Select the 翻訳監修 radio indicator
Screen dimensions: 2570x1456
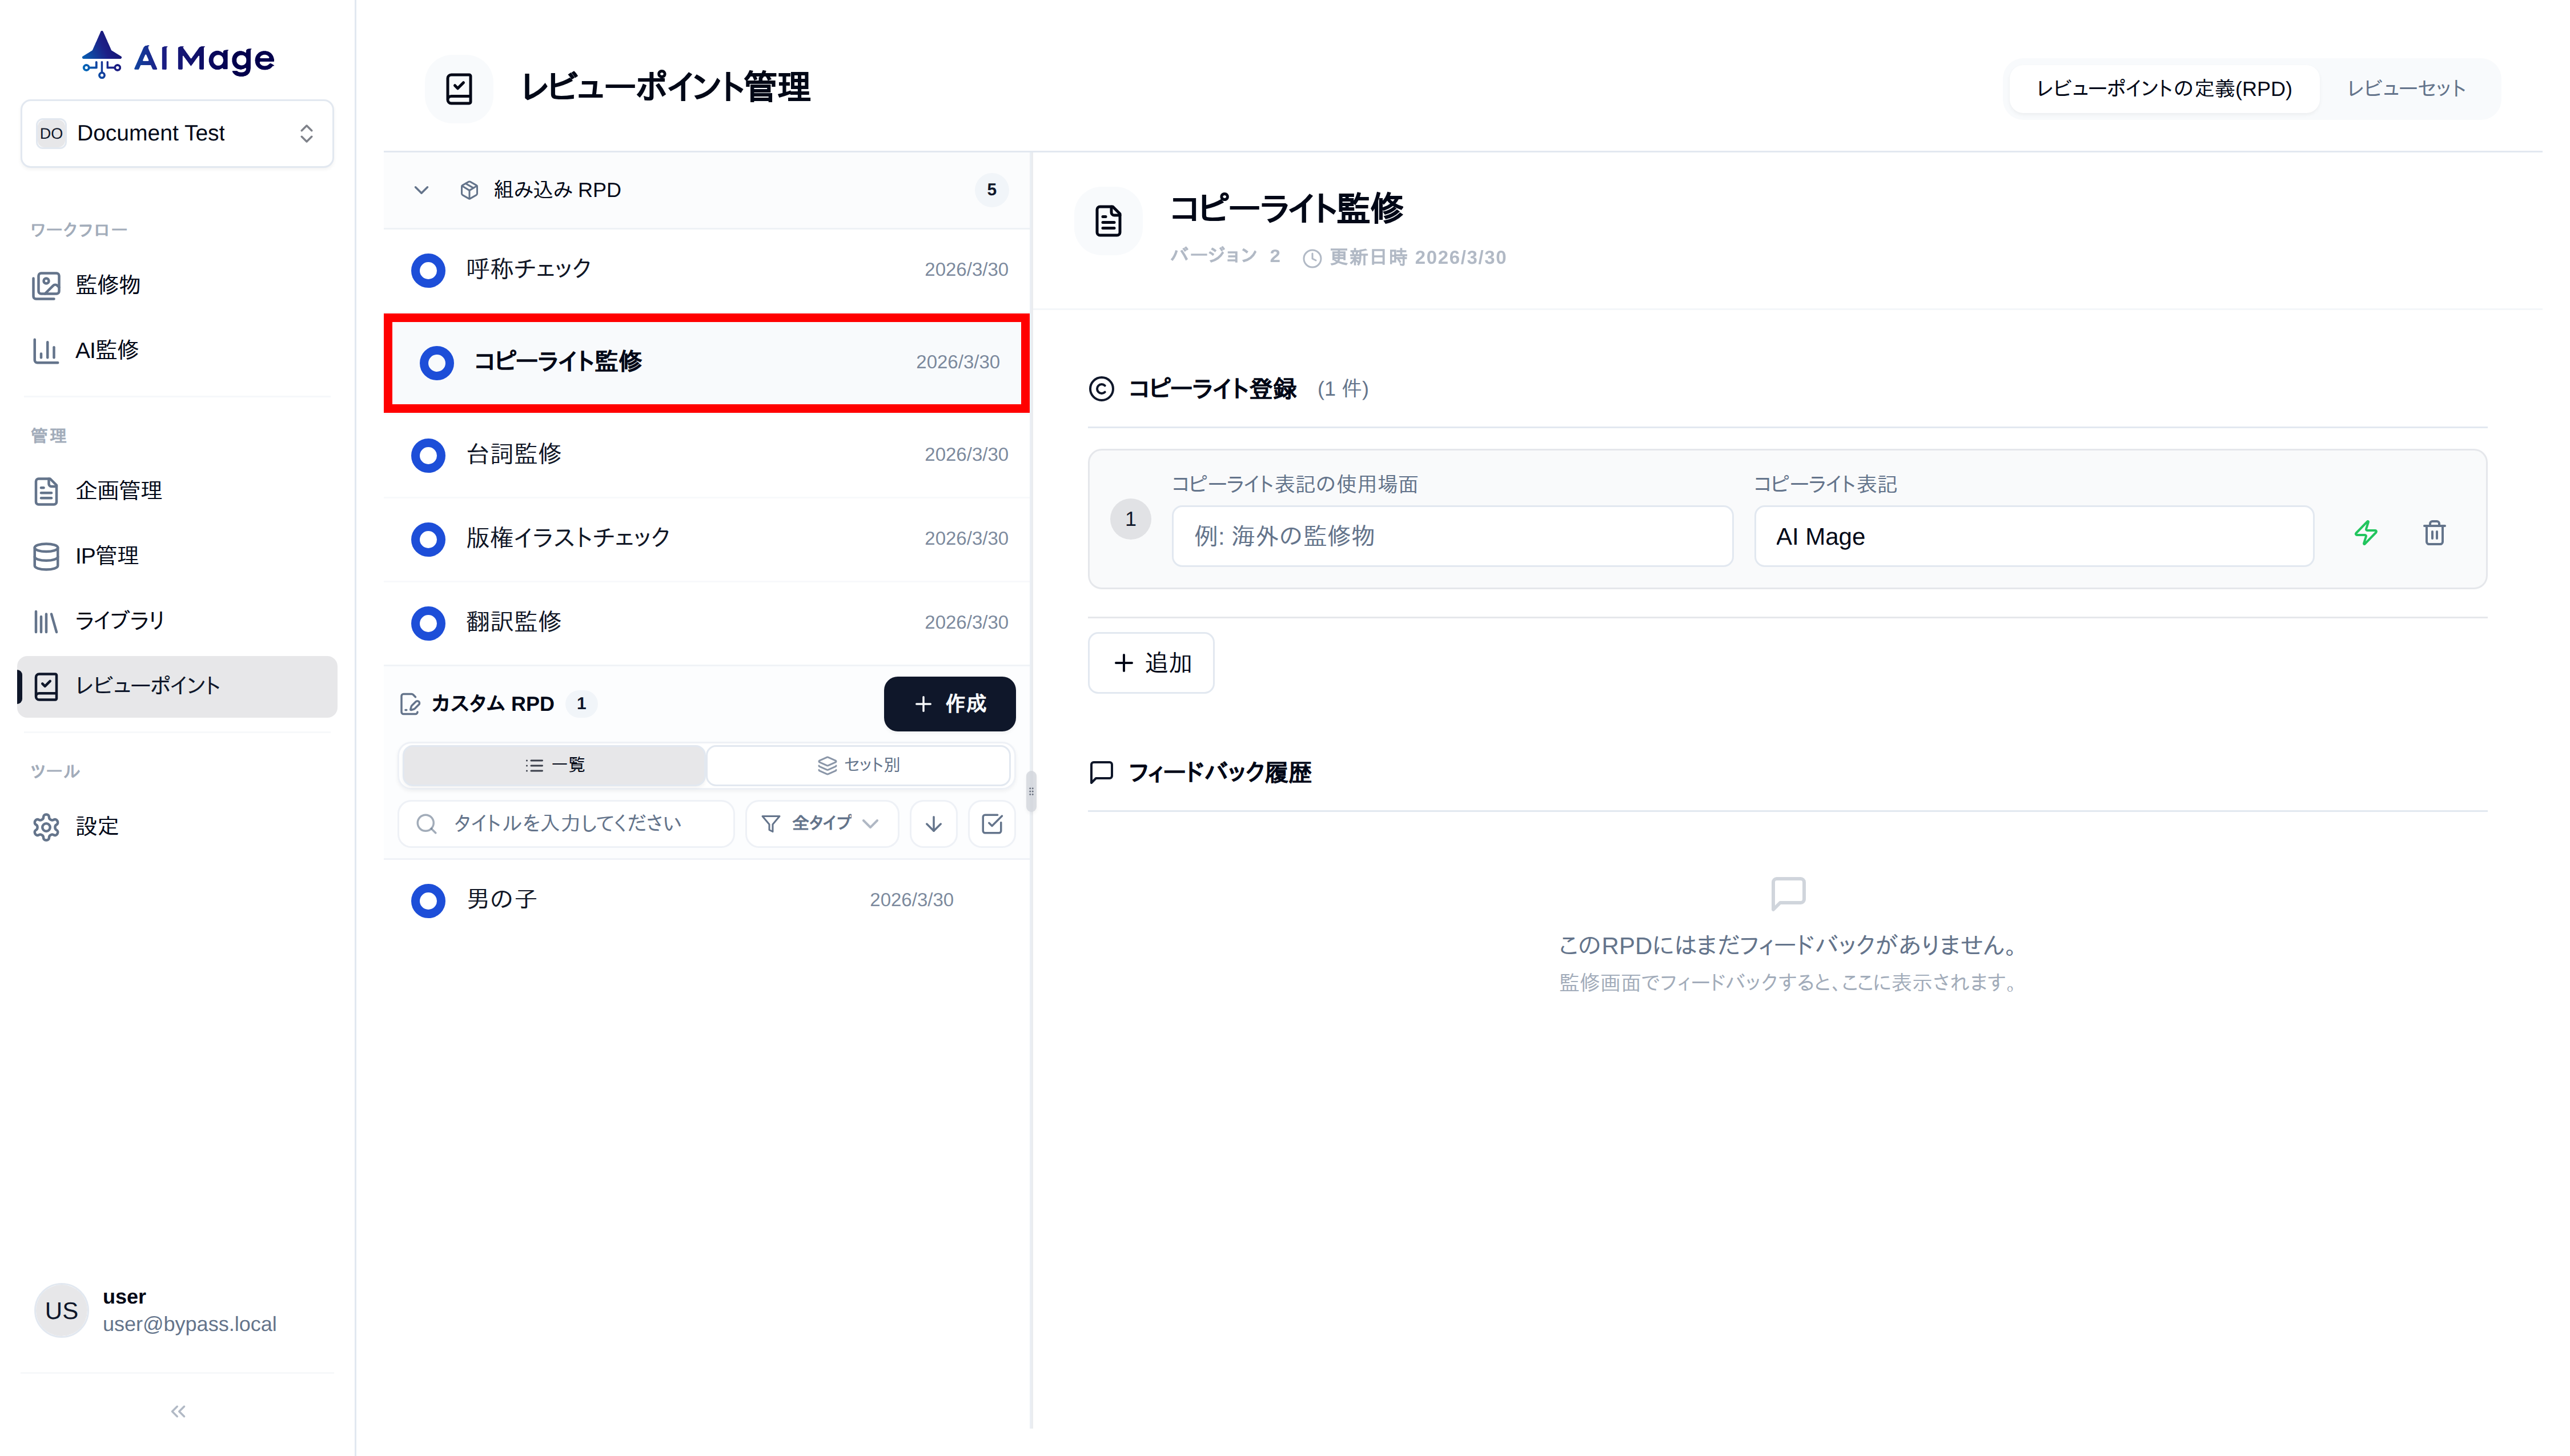(428, 622)
